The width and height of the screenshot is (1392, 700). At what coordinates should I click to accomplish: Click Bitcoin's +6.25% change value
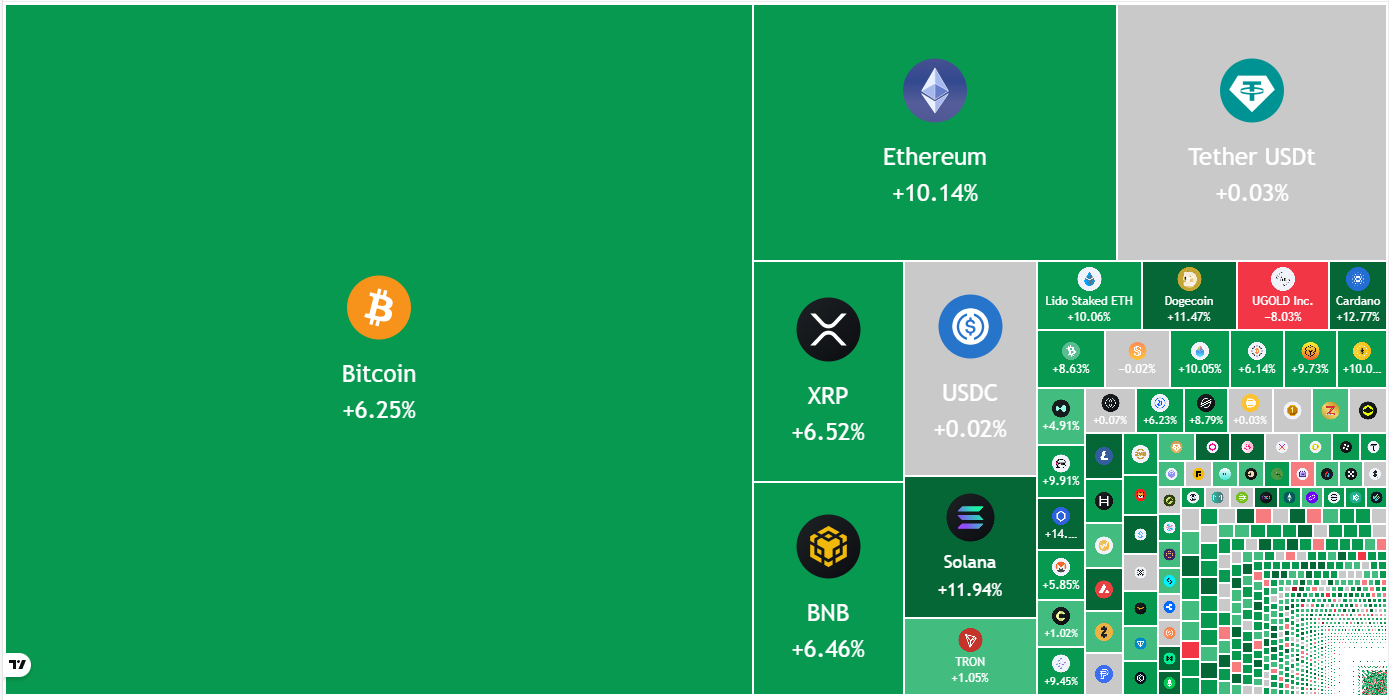click(x=379, y=410)
